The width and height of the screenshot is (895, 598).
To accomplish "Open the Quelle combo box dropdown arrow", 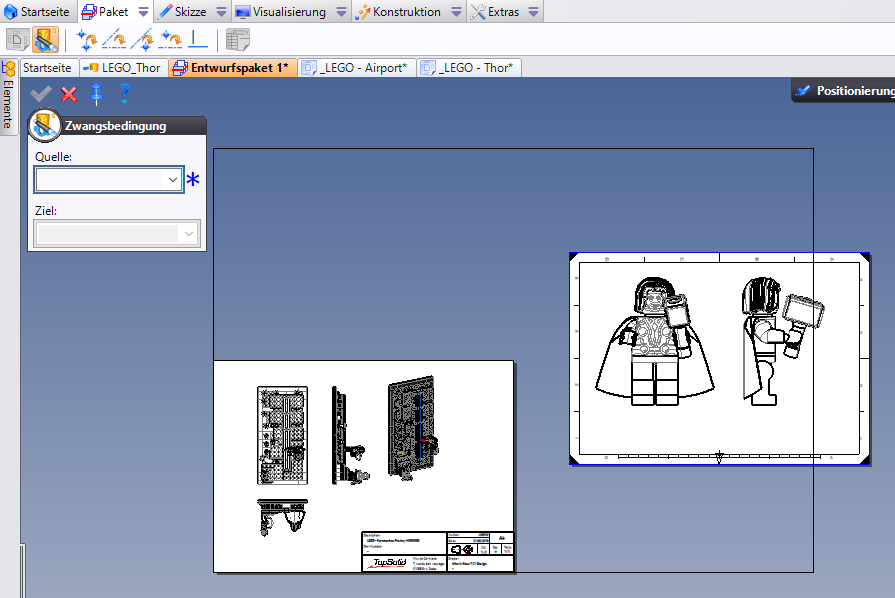I will point(172,180).
